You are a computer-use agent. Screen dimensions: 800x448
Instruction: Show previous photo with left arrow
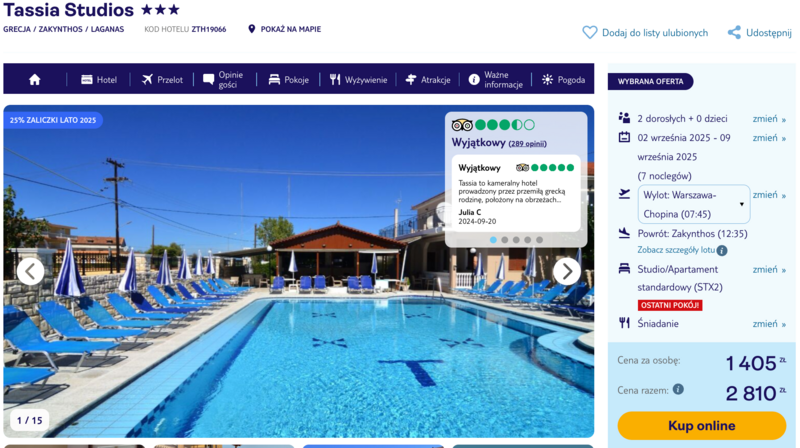click(31, 271)
